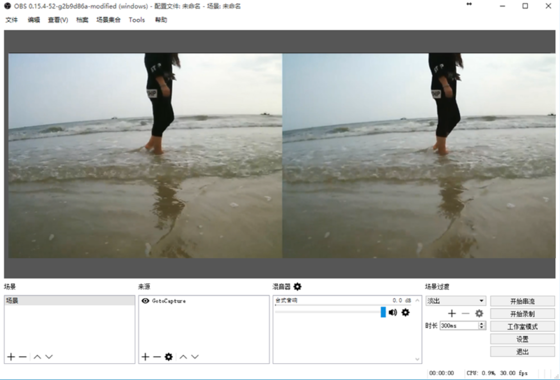Enable 工作室模式 studio mode button

tap(522, 326)
